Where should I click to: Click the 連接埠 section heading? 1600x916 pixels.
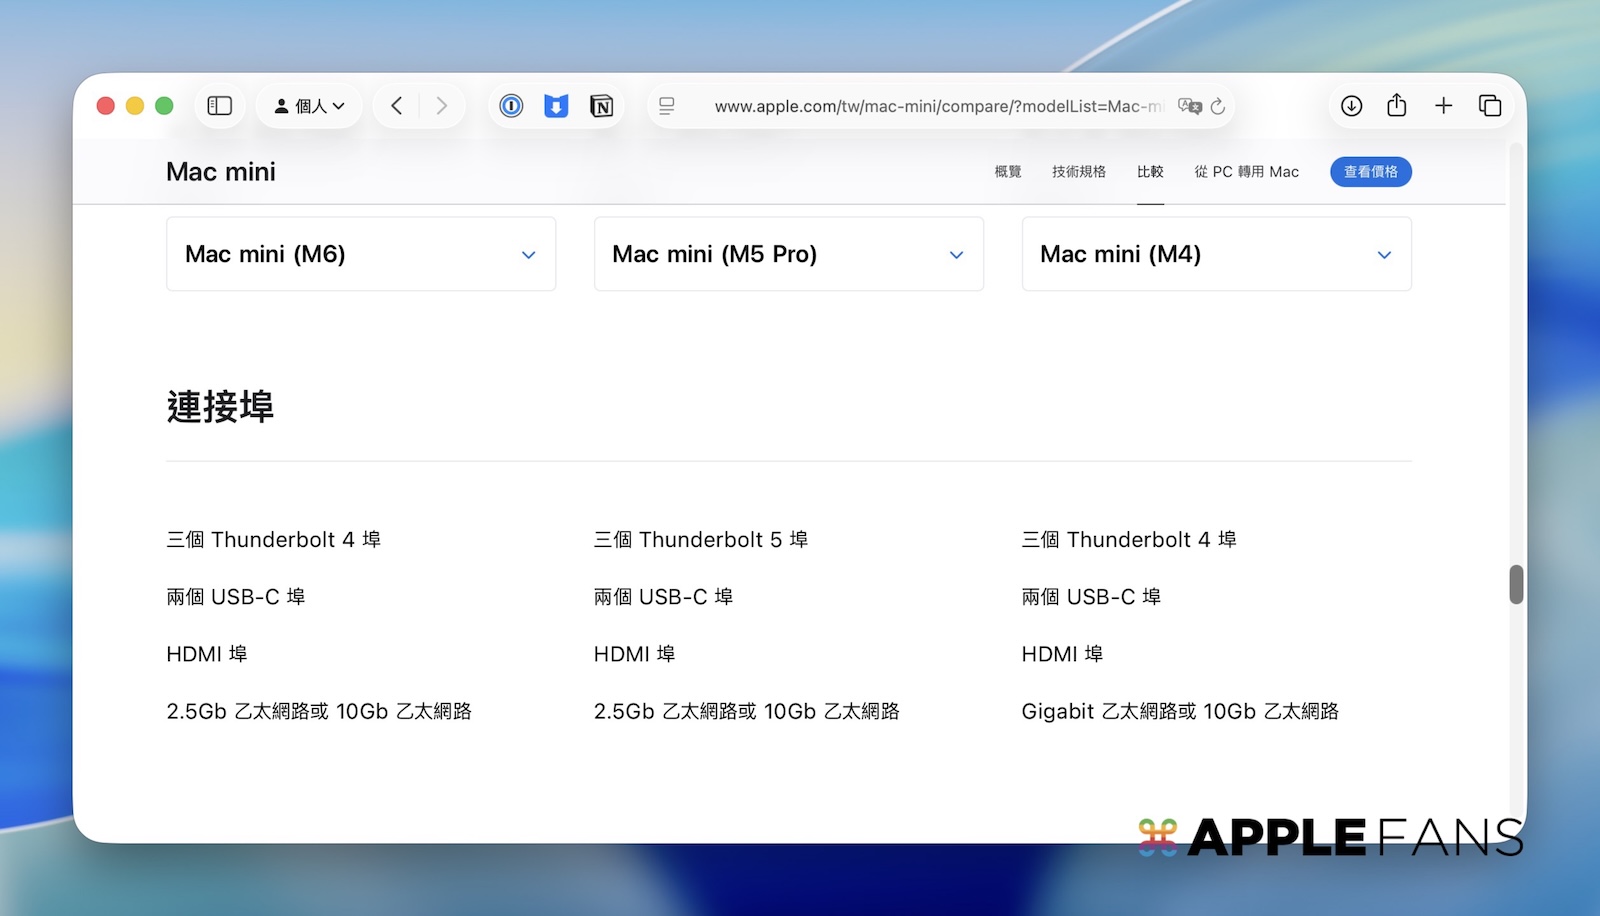point(220,407)
